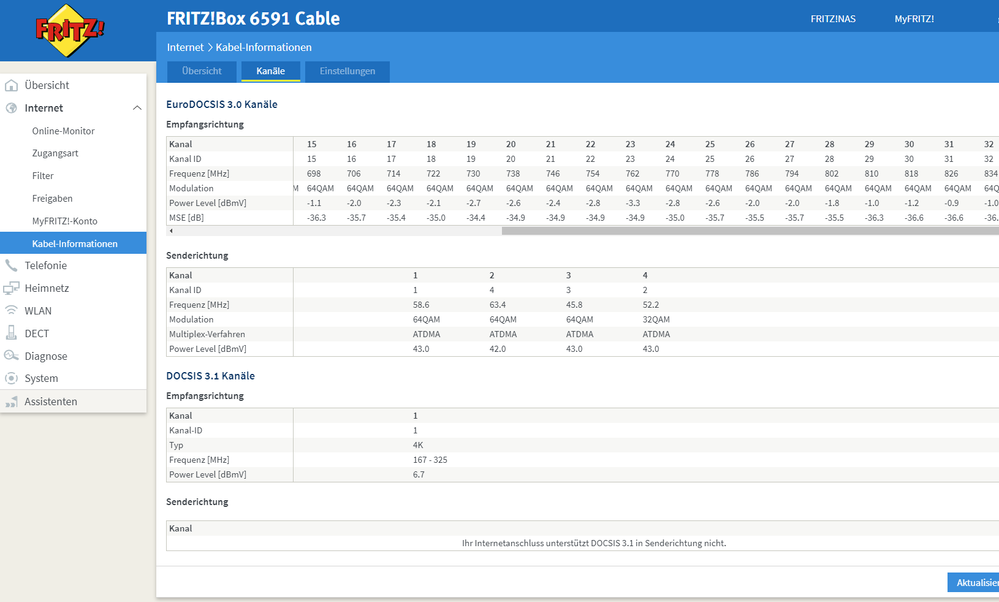Click the Wi-Fi icon beside WLAN
Viewport: 999px width, 602px height.
tap(11, 311)
